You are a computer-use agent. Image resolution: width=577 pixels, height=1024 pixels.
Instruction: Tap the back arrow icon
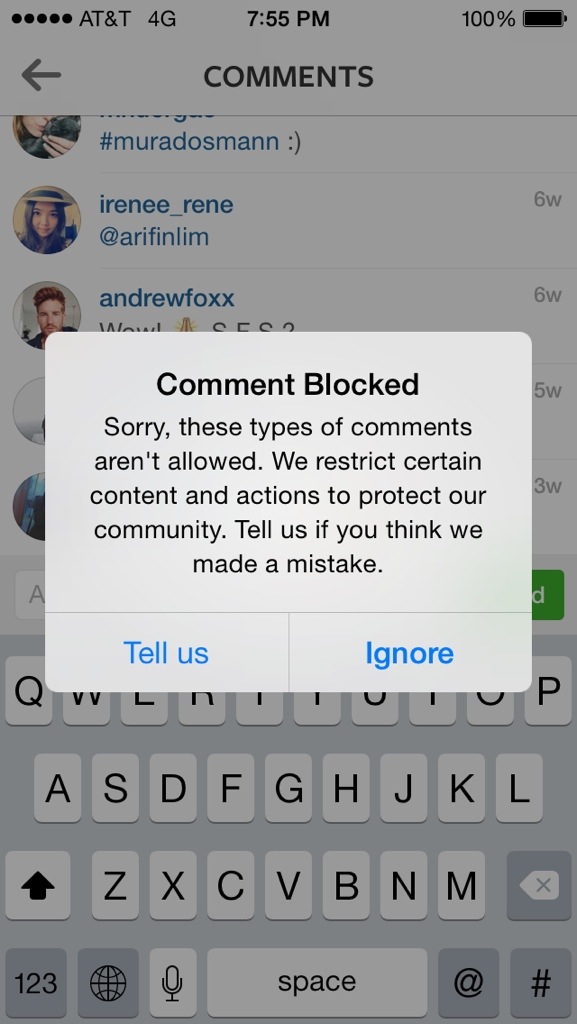pyautogui.click(x=40, y=76)
